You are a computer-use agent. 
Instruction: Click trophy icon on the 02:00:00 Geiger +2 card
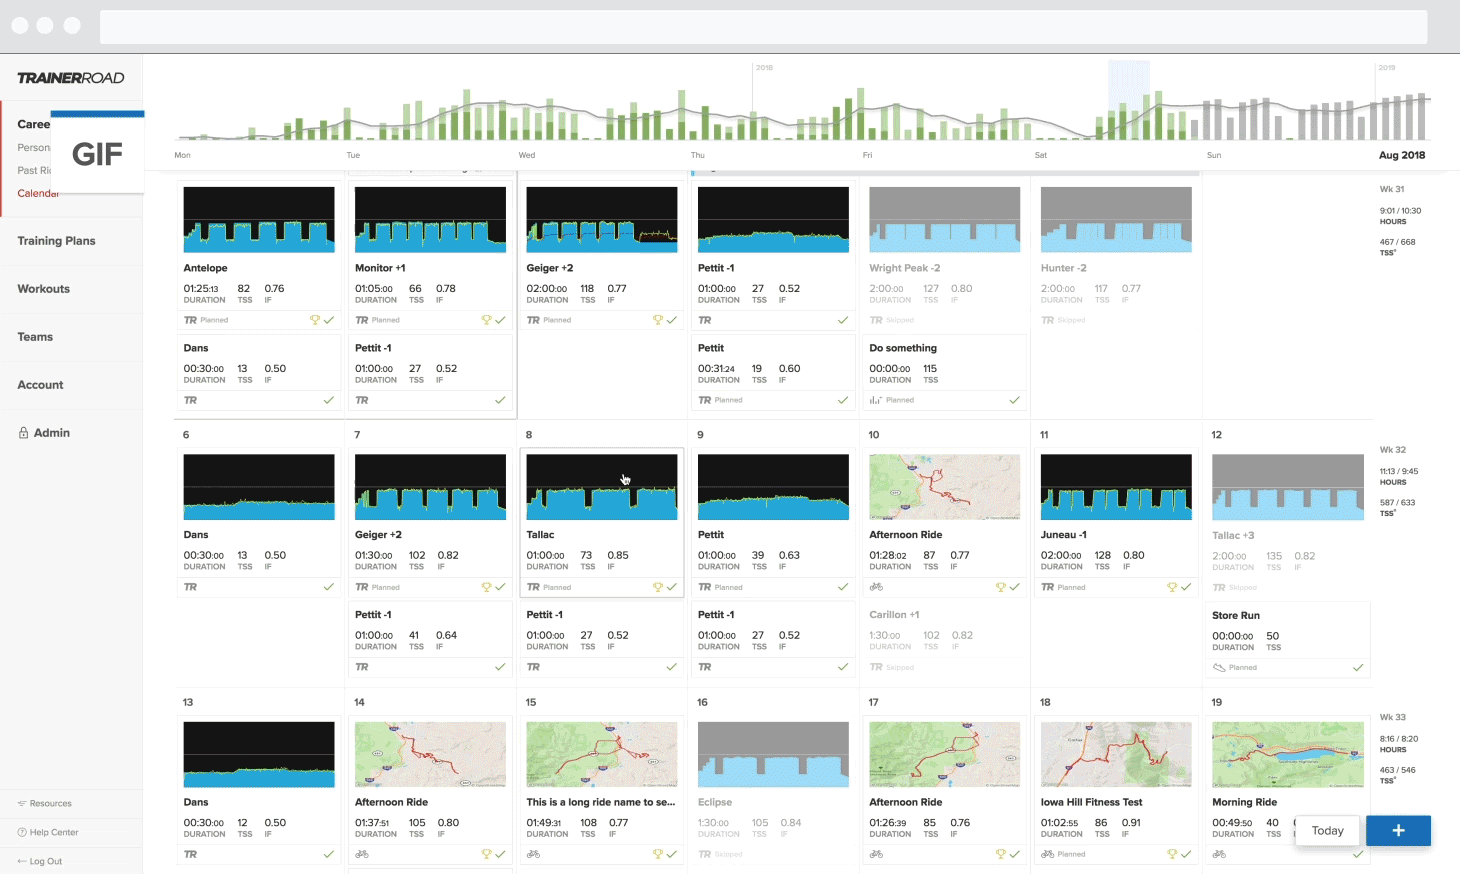point(657,320)
